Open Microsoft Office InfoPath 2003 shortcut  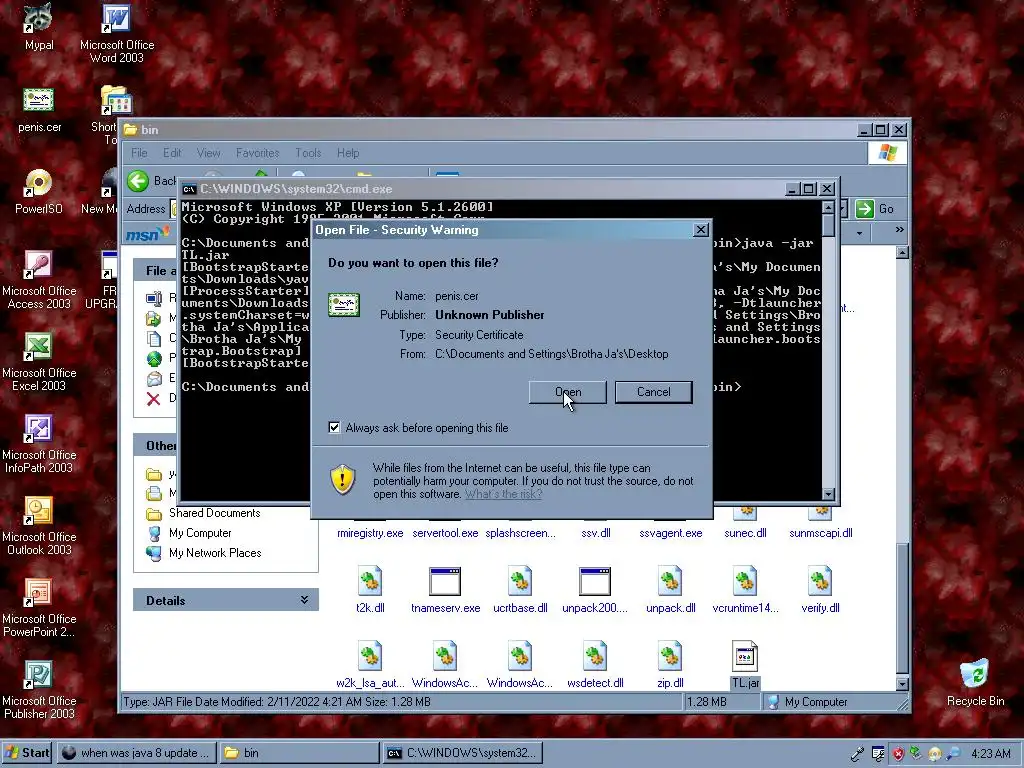pyautogui.click(x=39, y=444)
